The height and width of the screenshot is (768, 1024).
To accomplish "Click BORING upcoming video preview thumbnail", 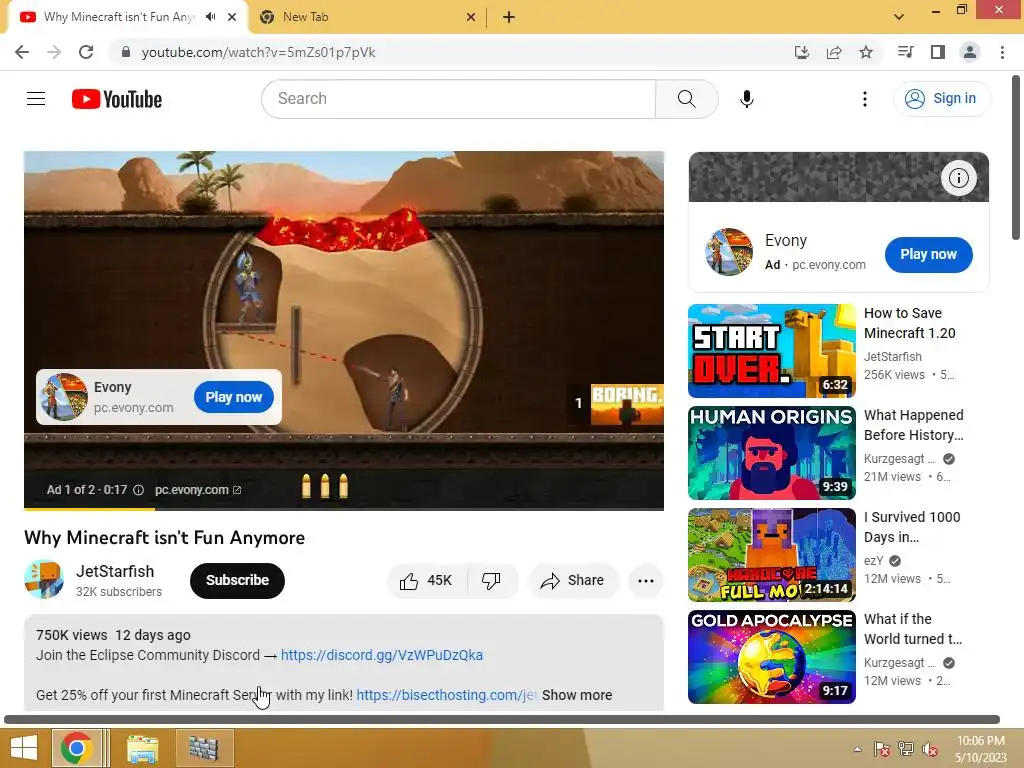I will tap(627, 404).
